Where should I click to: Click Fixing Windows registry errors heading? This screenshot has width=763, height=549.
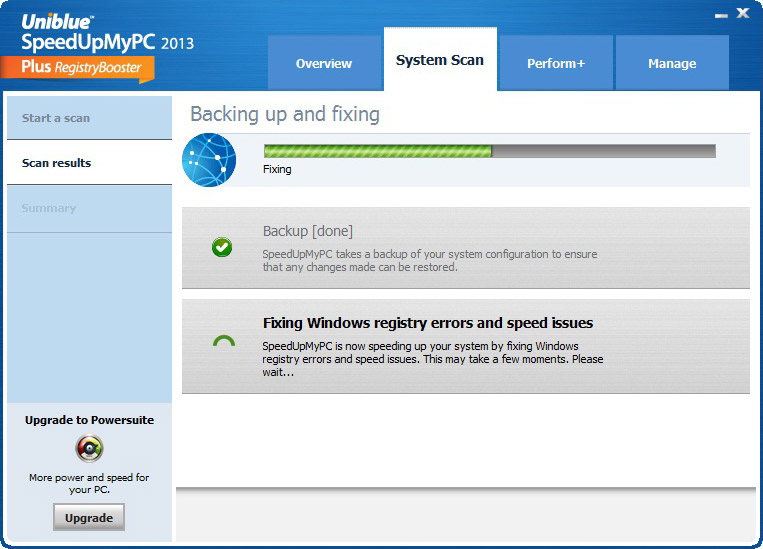point(428,323)
